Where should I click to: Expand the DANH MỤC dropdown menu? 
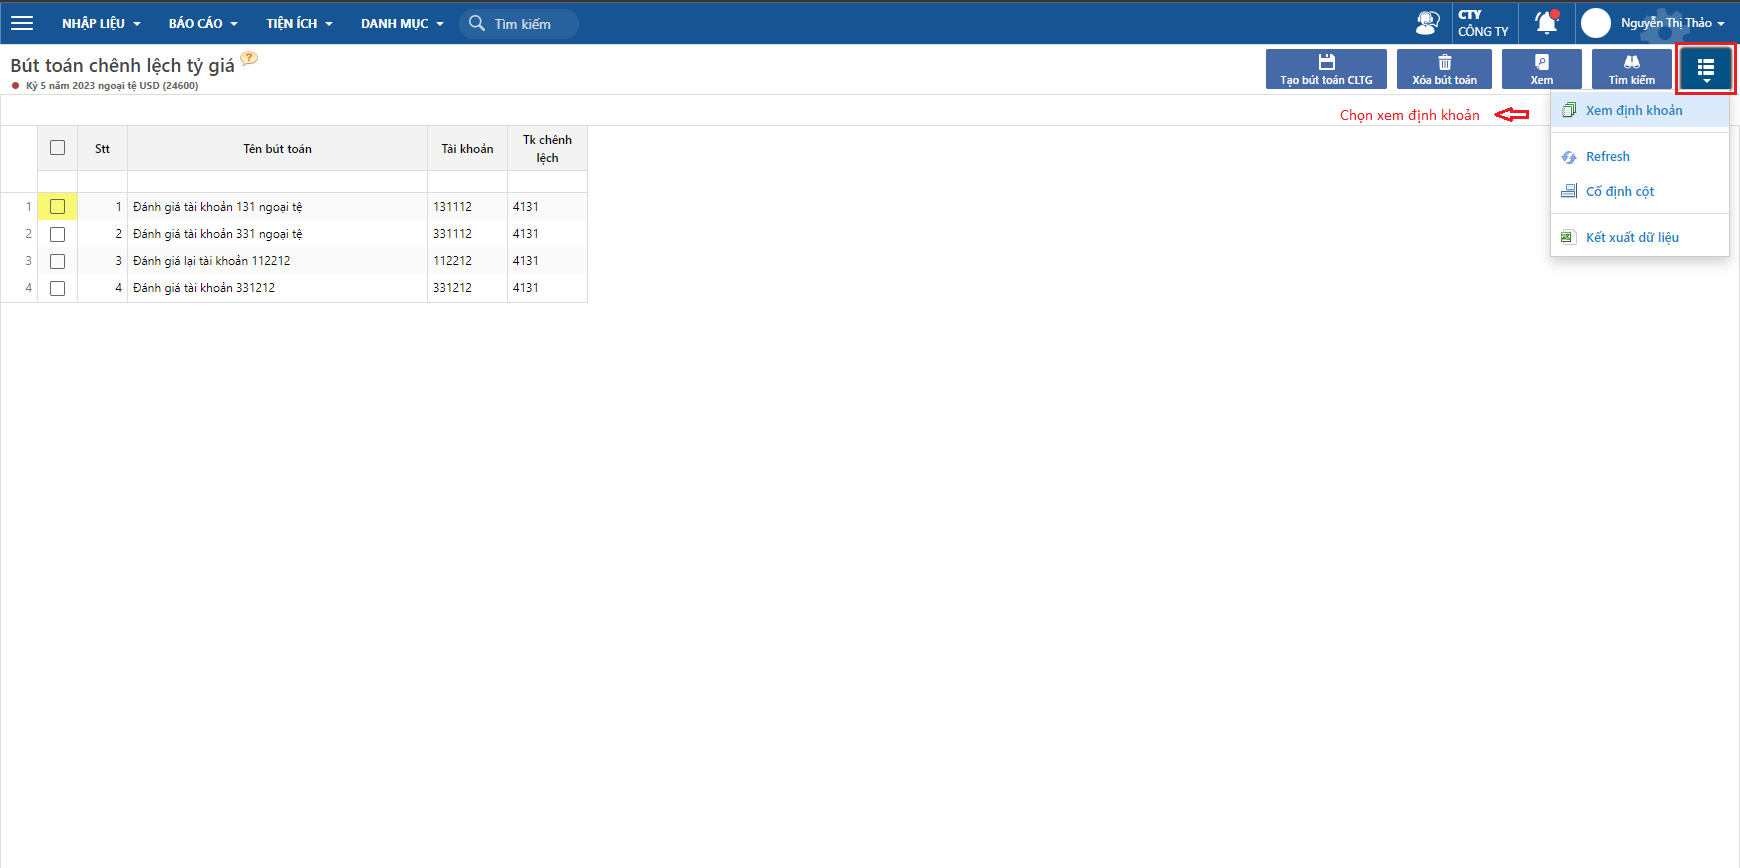tap(402, 23)
